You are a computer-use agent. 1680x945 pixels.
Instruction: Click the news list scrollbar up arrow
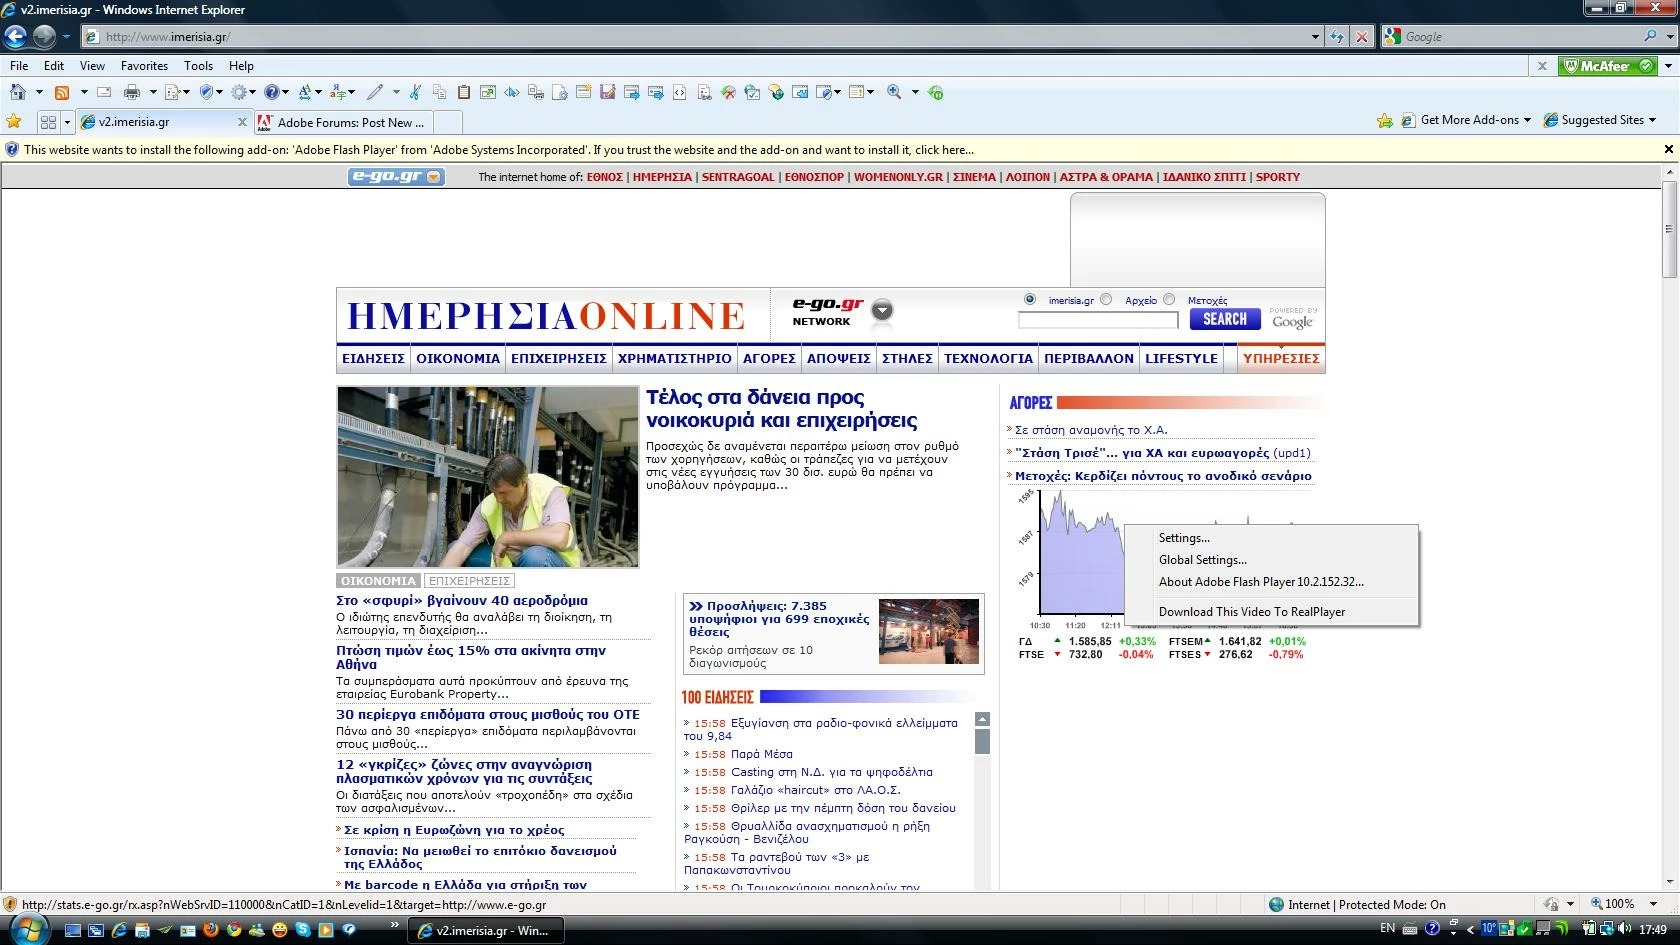coord(982,719)
